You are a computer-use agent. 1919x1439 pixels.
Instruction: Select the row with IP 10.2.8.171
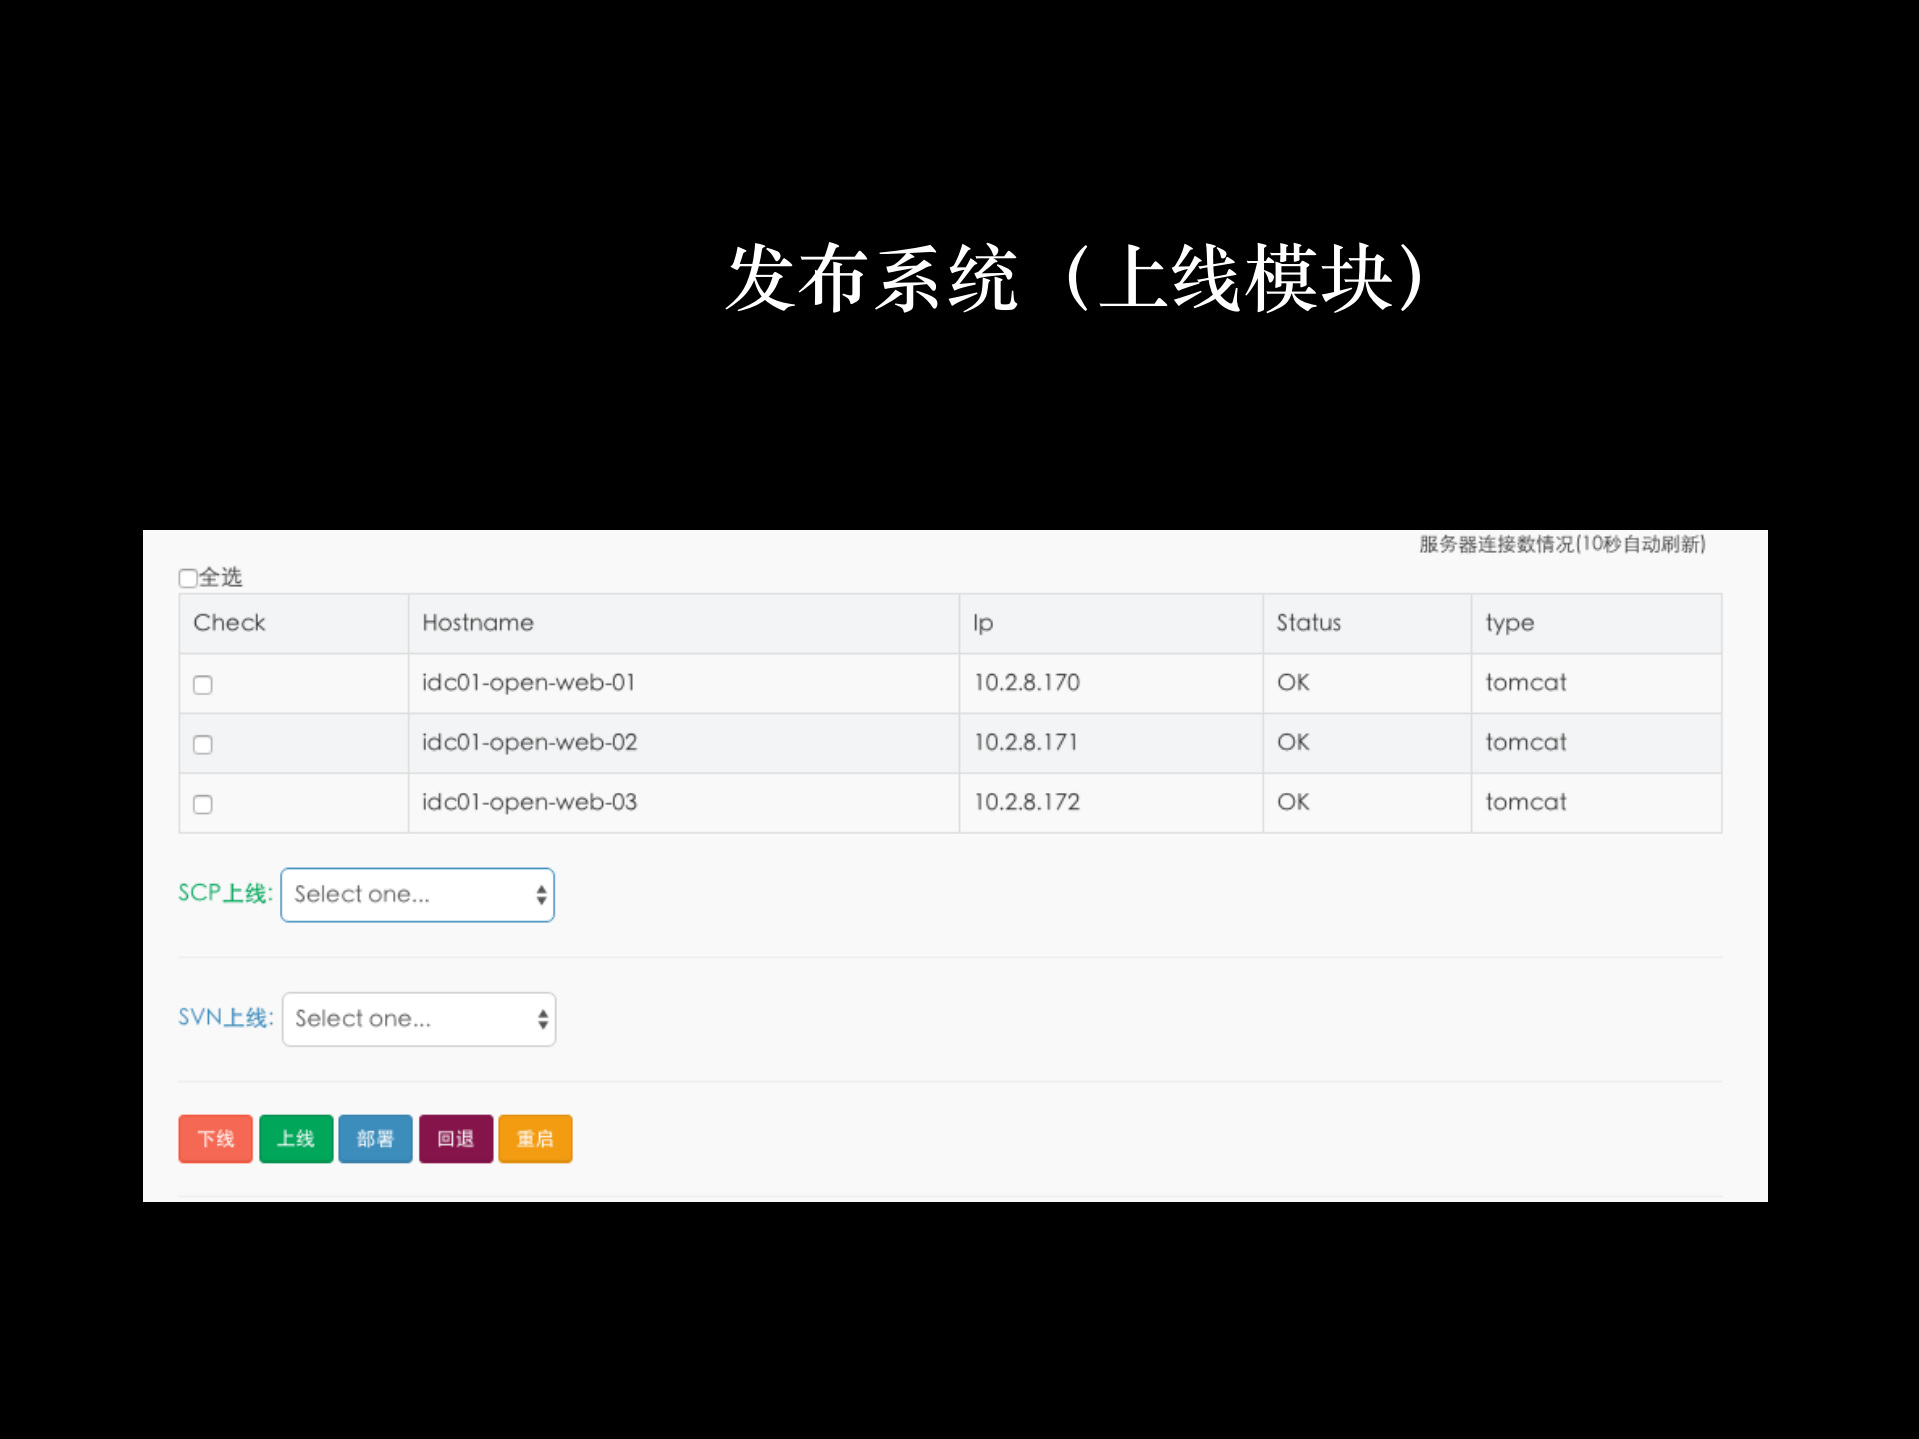(x=1026, y=742)
